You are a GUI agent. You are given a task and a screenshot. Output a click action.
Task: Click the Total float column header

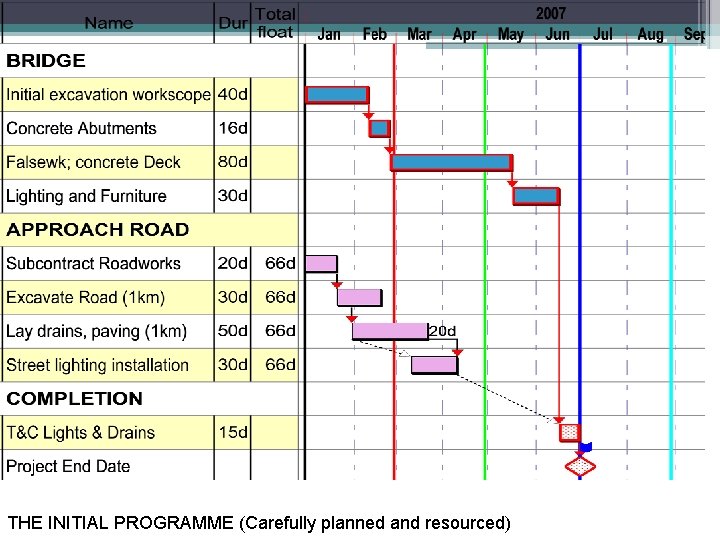click(275, 23)
